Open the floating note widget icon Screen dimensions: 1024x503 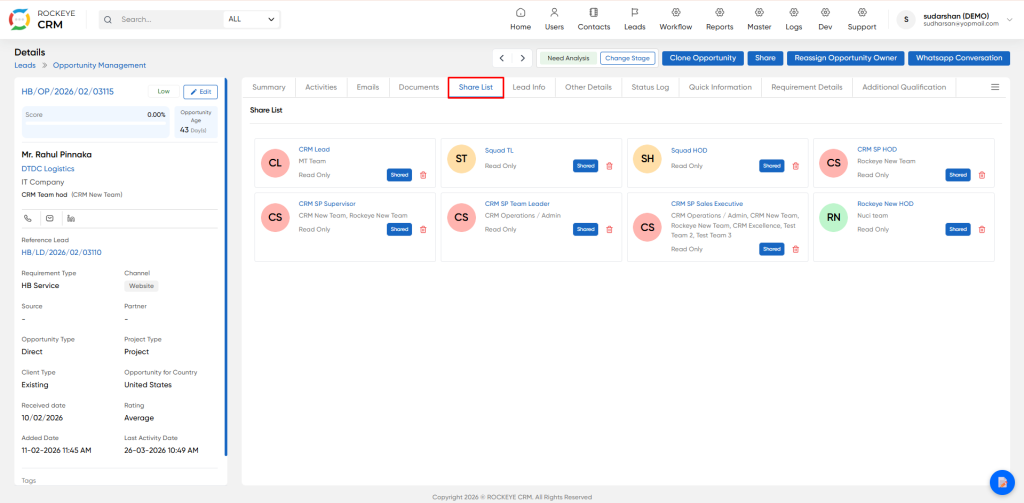pos(1002,482)
